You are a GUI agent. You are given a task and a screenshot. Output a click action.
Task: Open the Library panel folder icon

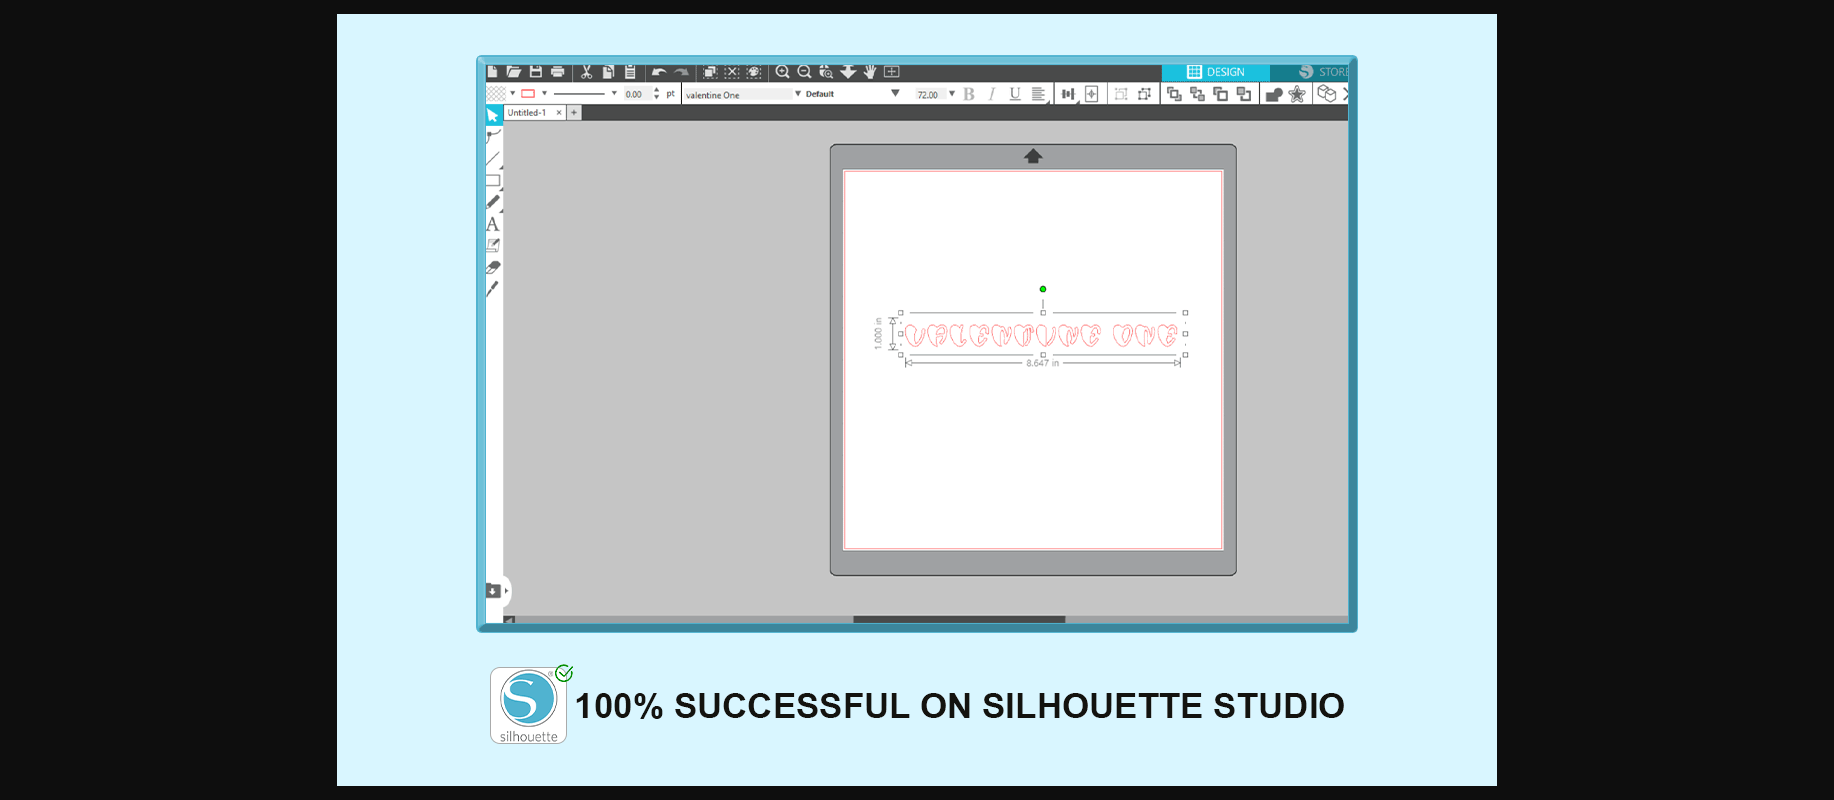tap(493, 591)
